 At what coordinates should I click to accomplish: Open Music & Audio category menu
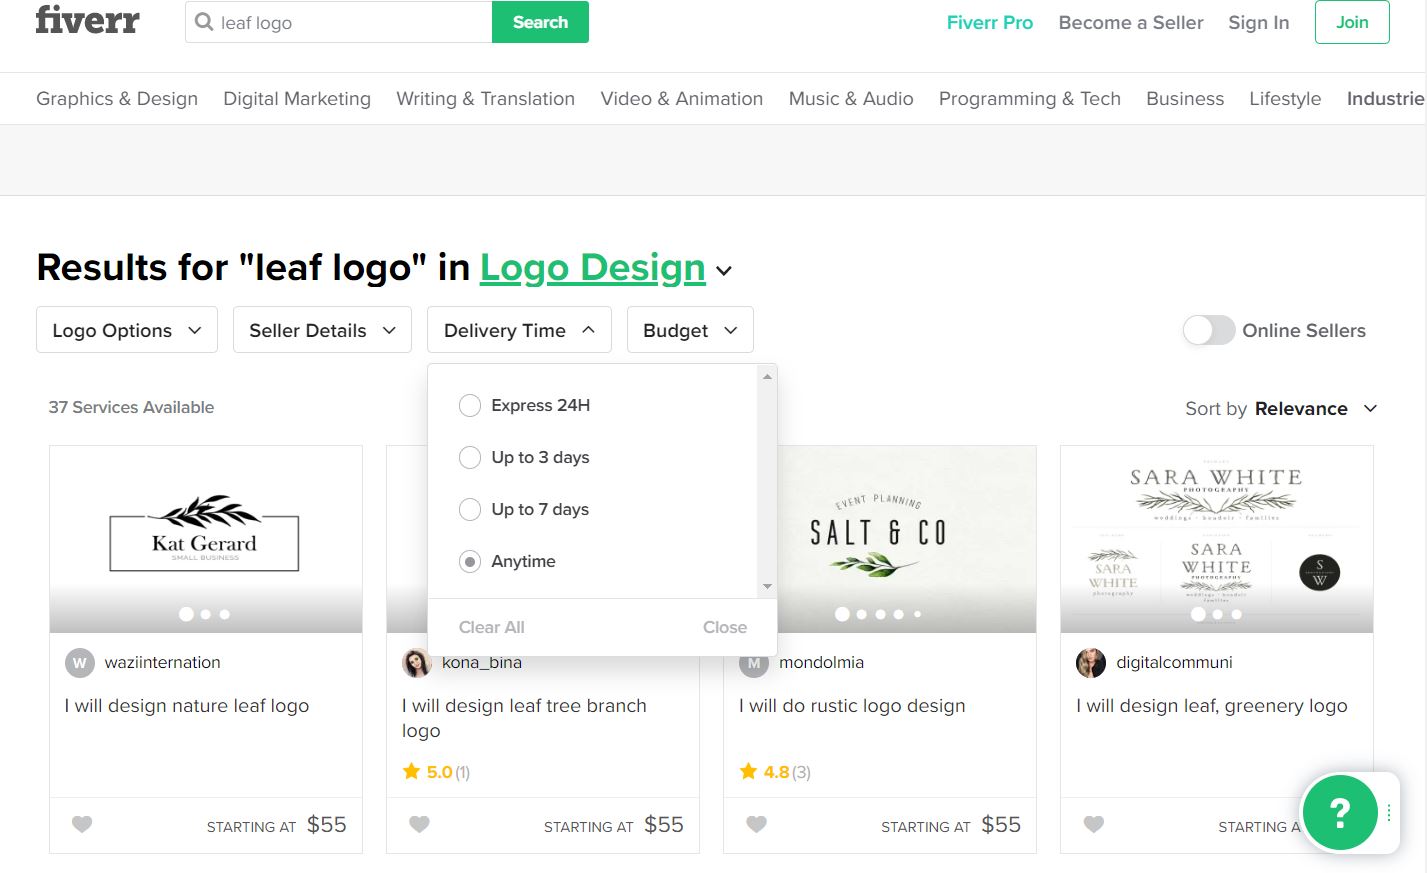click(x=851, y=98)
